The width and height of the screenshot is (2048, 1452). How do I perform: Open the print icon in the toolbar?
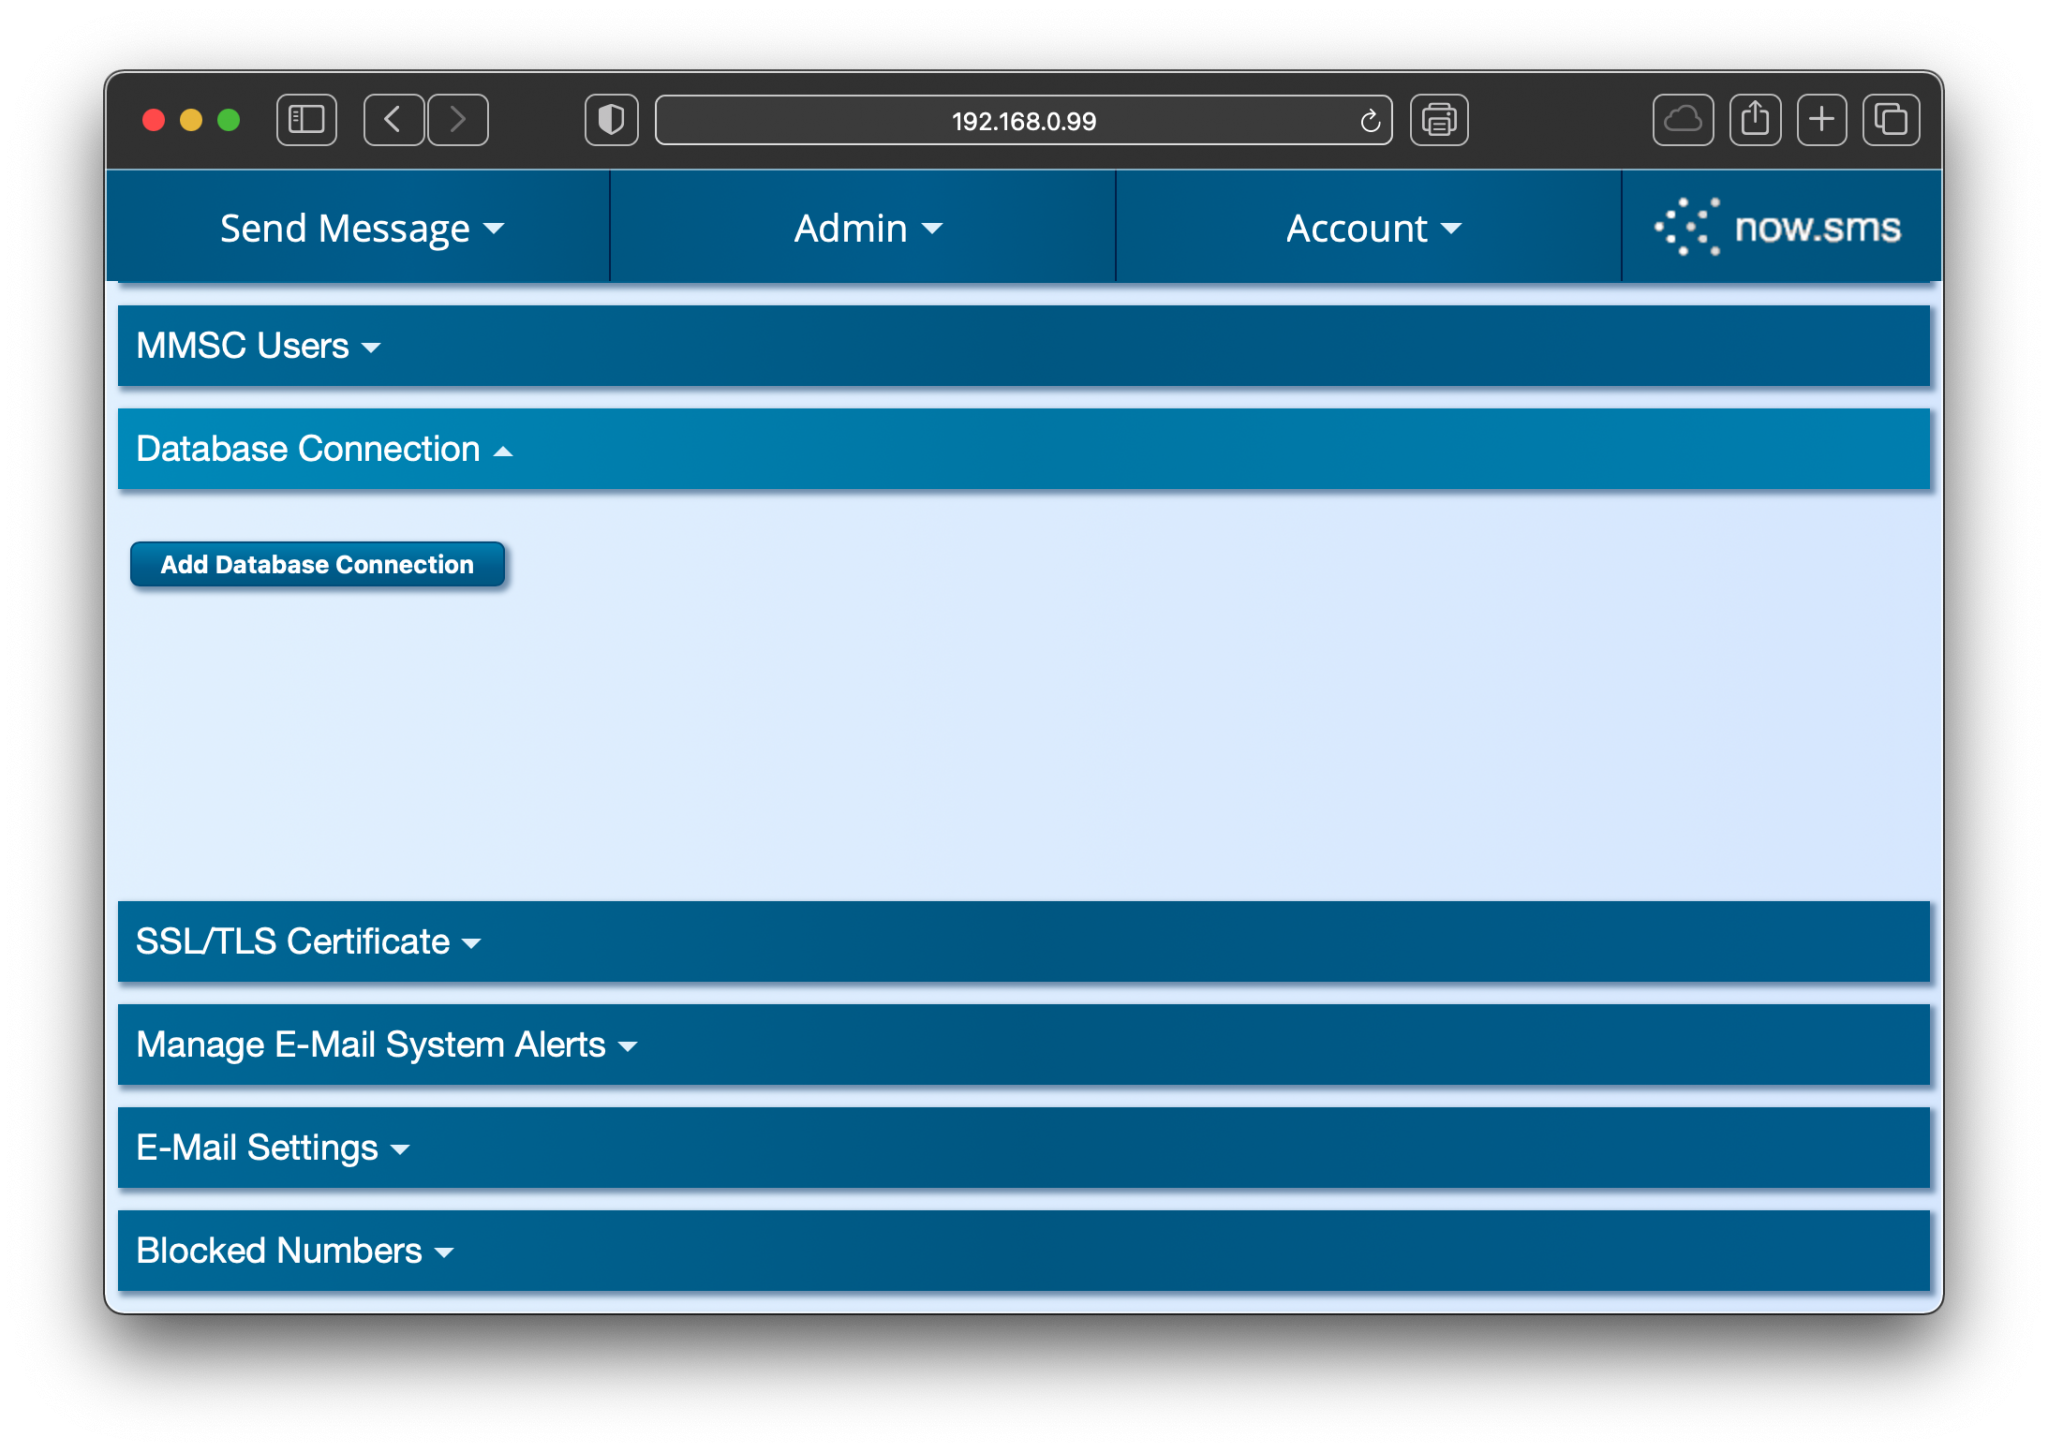(x=1439, y=120)
